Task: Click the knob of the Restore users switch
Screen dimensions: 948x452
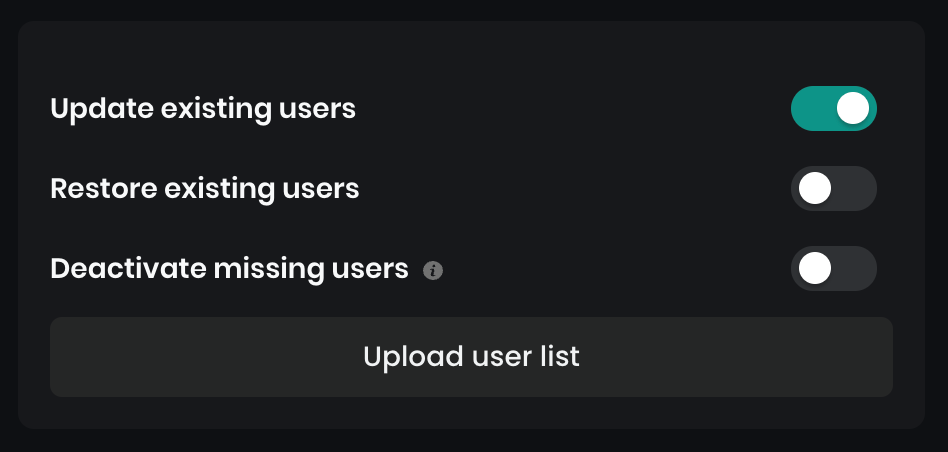Action: pyautogui.click(x=815, y=189)
